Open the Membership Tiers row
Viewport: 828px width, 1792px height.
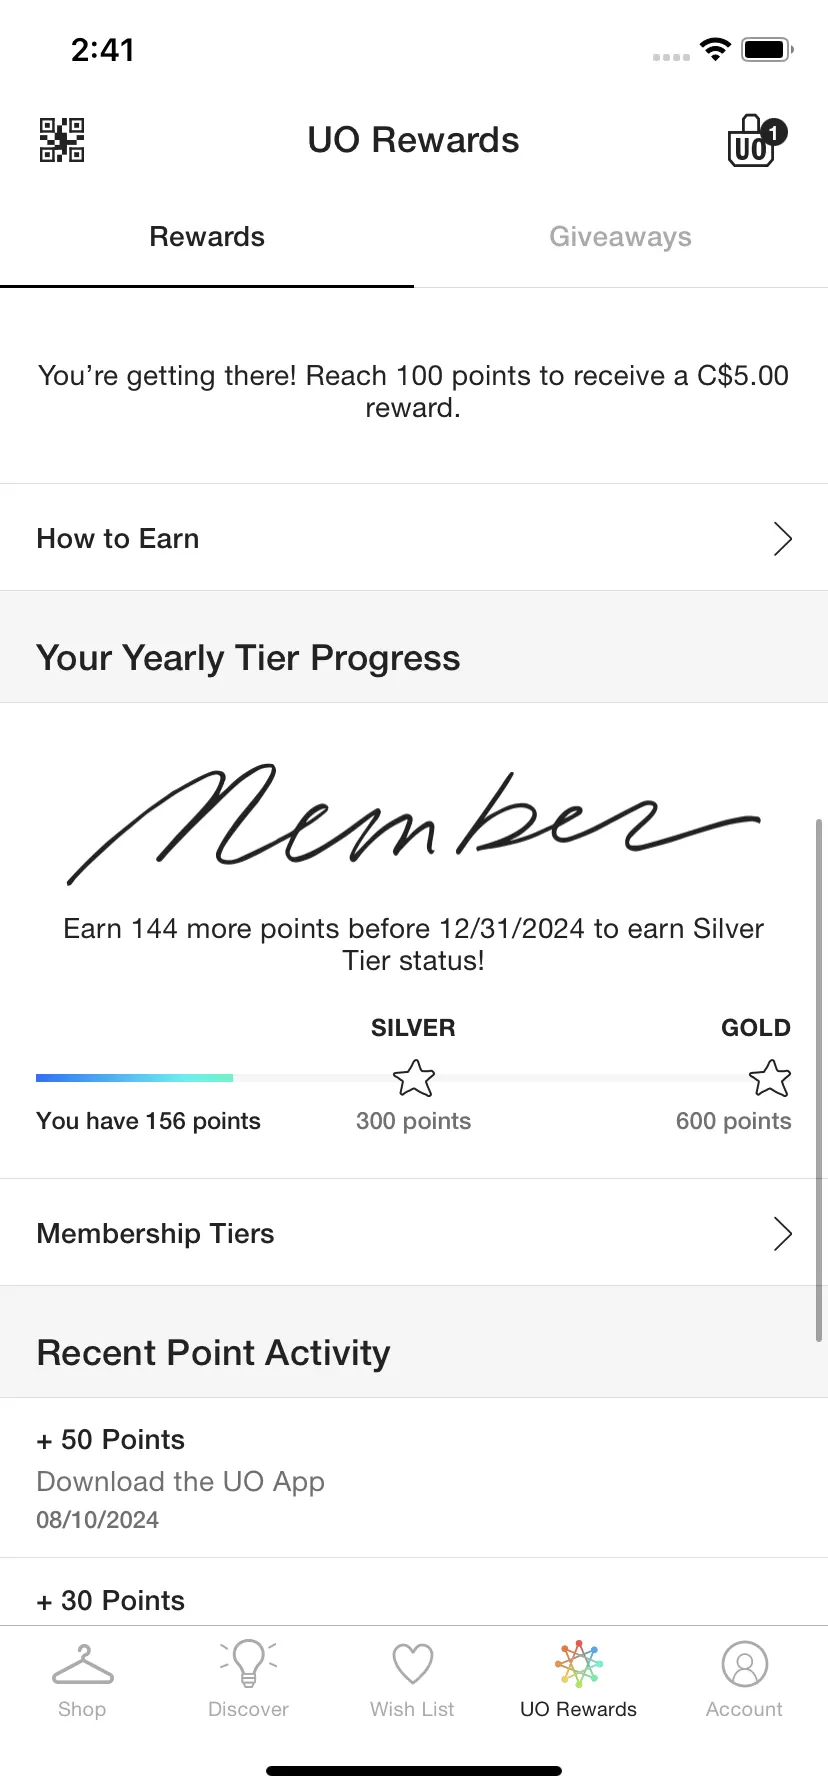point(414,1233)
